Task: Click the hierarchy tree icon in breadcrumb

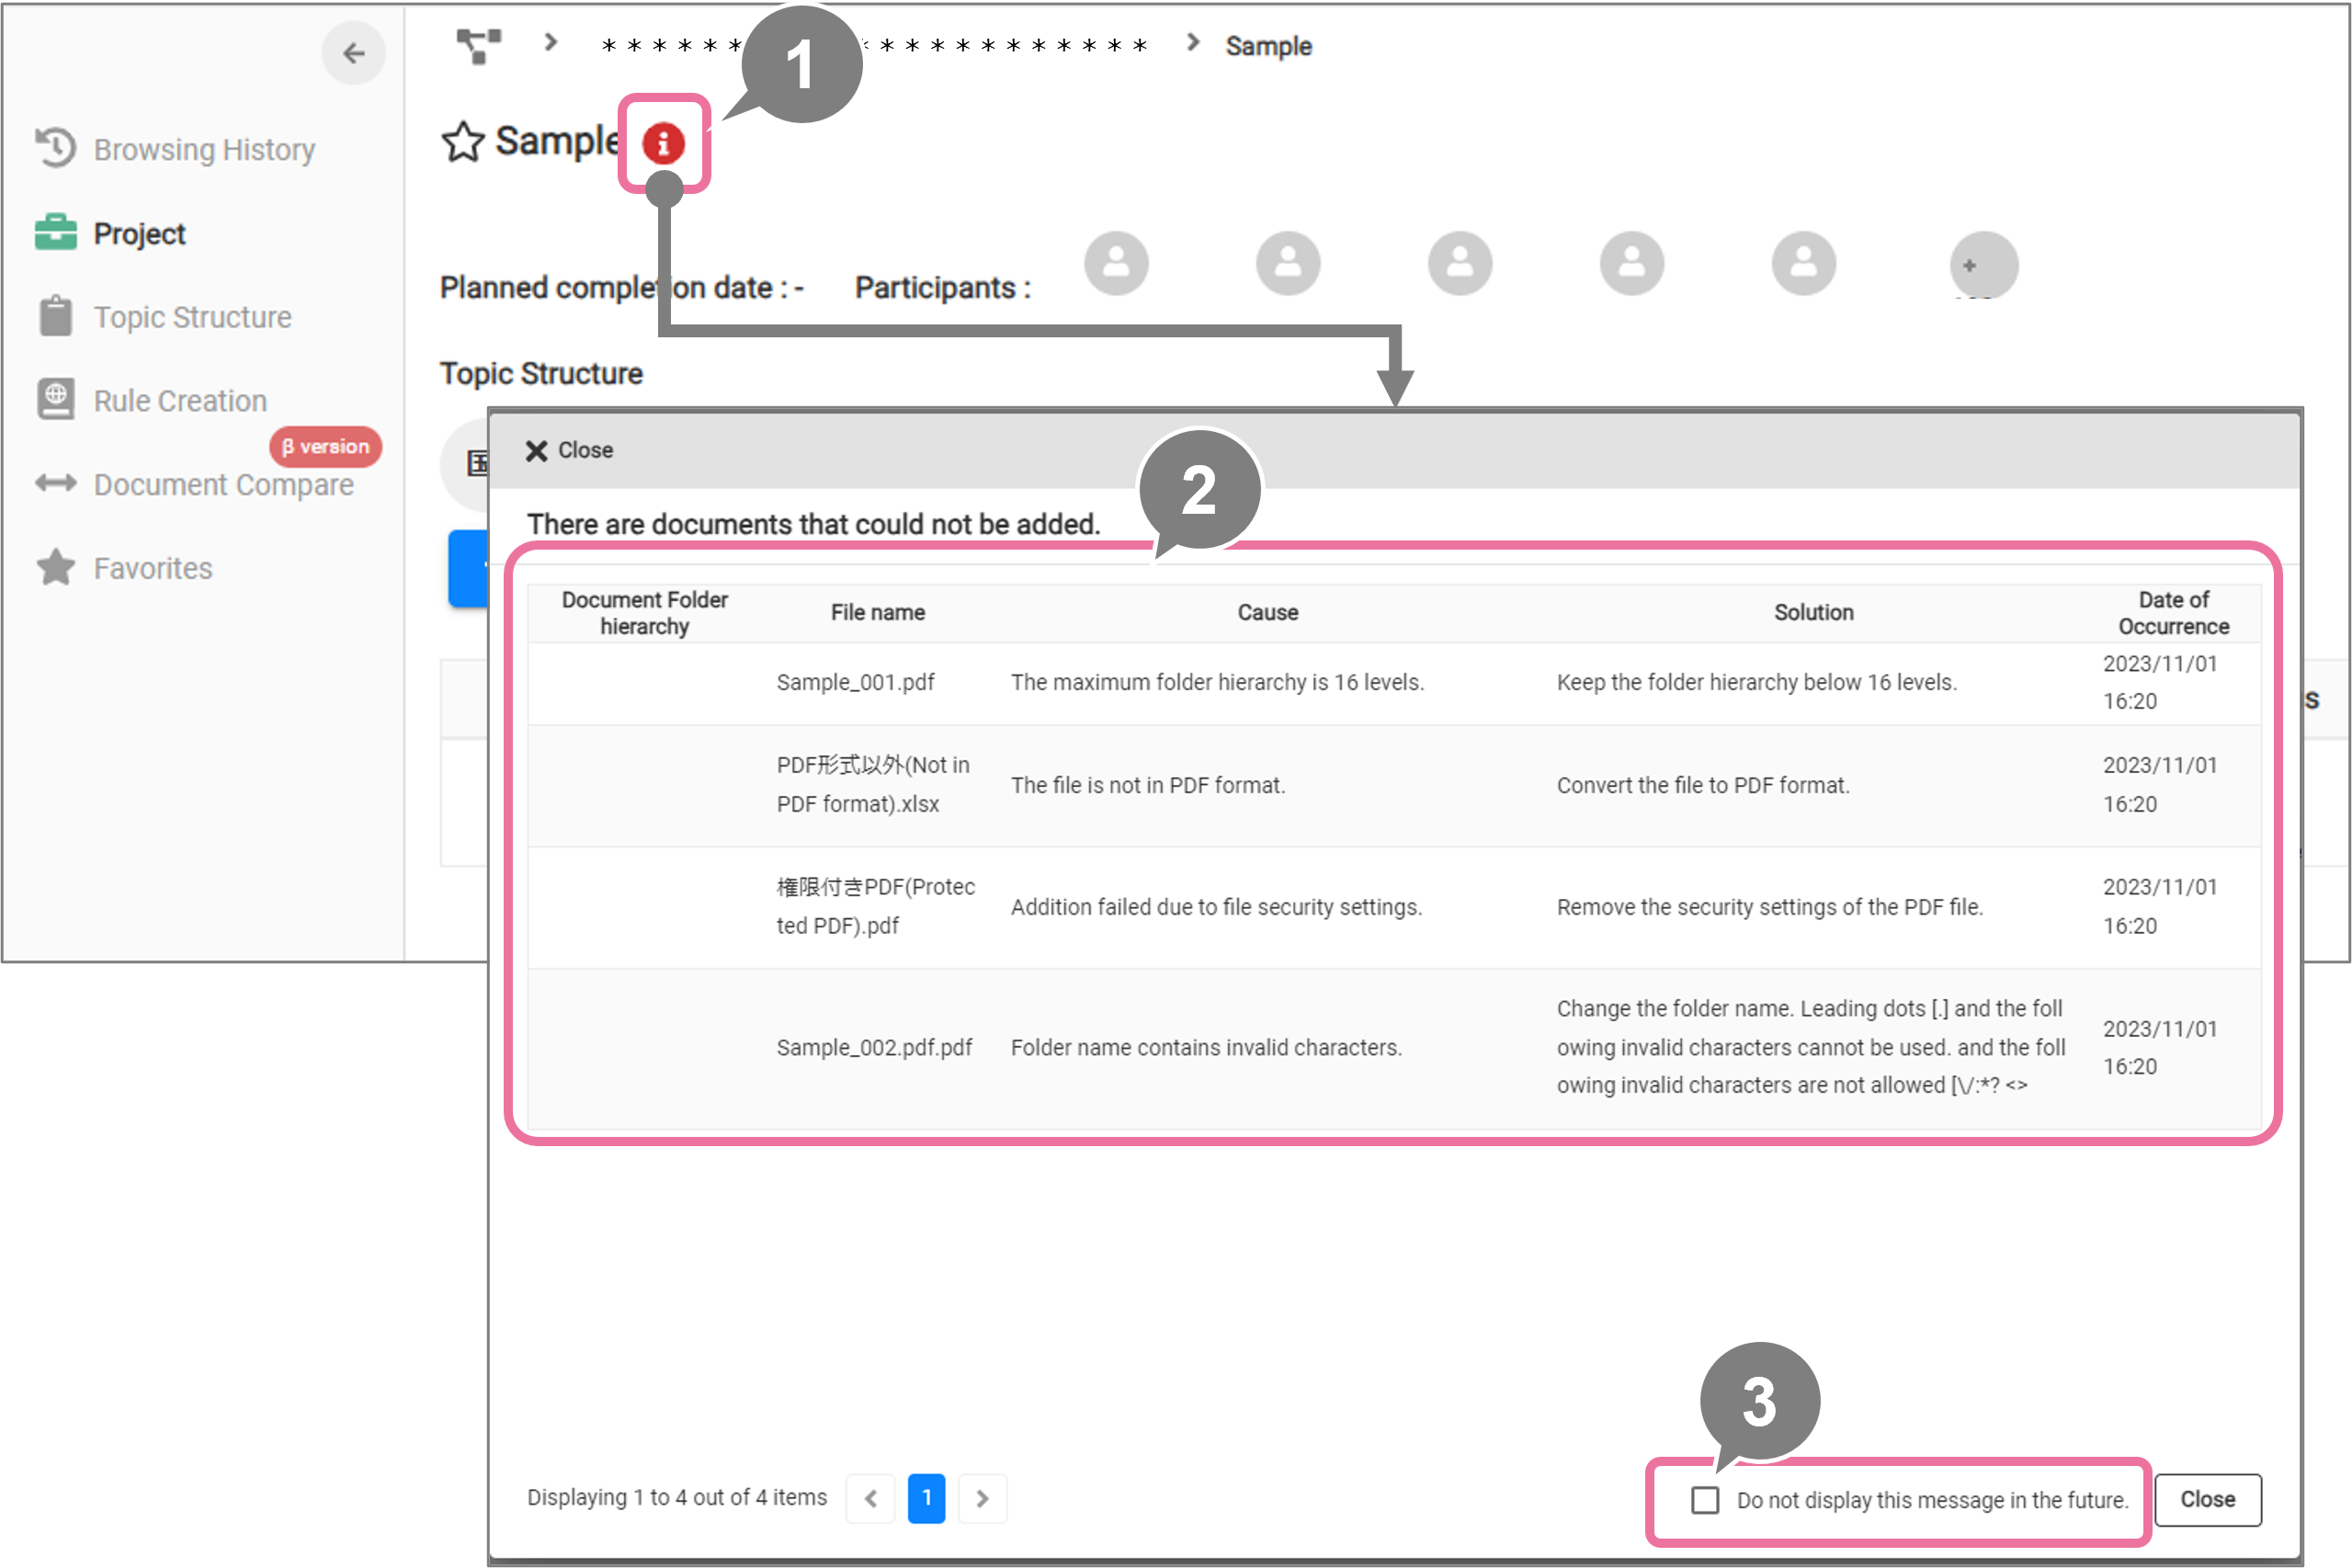Action: [479, 45]
